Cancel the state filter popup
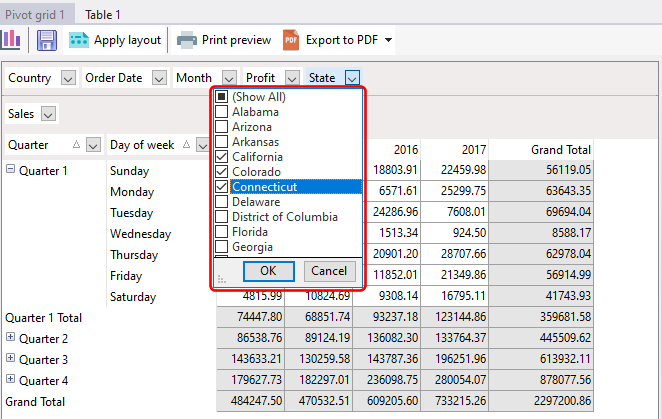Image resolution: width=662 pixels, height=419 pixels. pos(329,271)
